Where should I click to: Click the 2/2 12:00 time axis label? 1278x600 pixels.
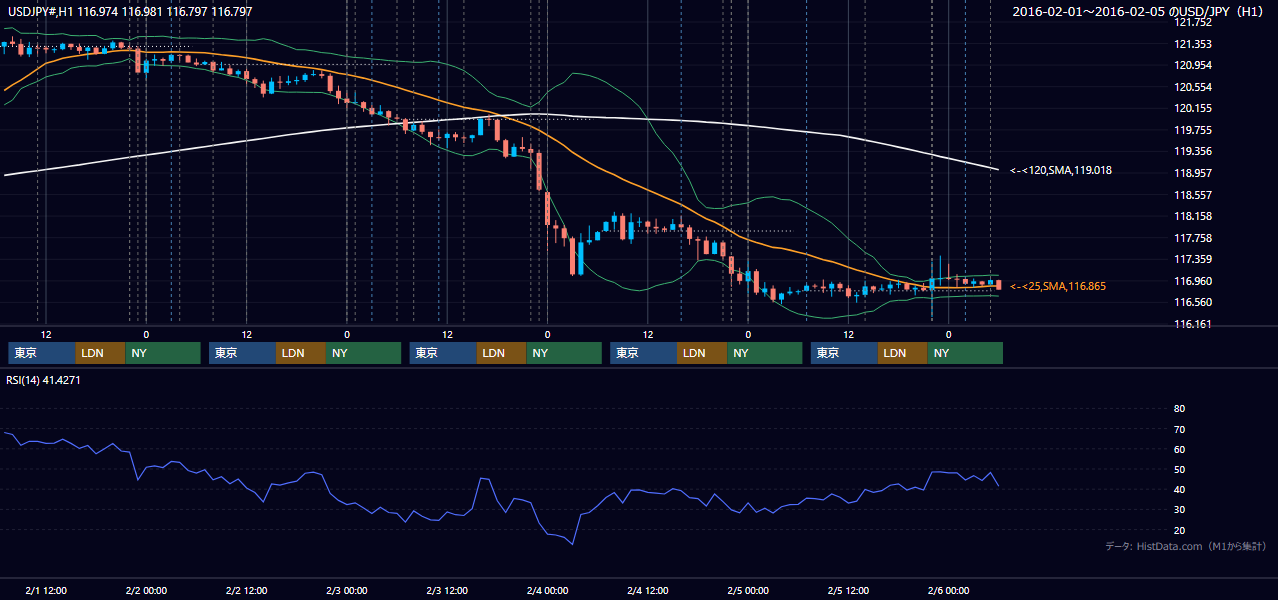pos(246,591)
